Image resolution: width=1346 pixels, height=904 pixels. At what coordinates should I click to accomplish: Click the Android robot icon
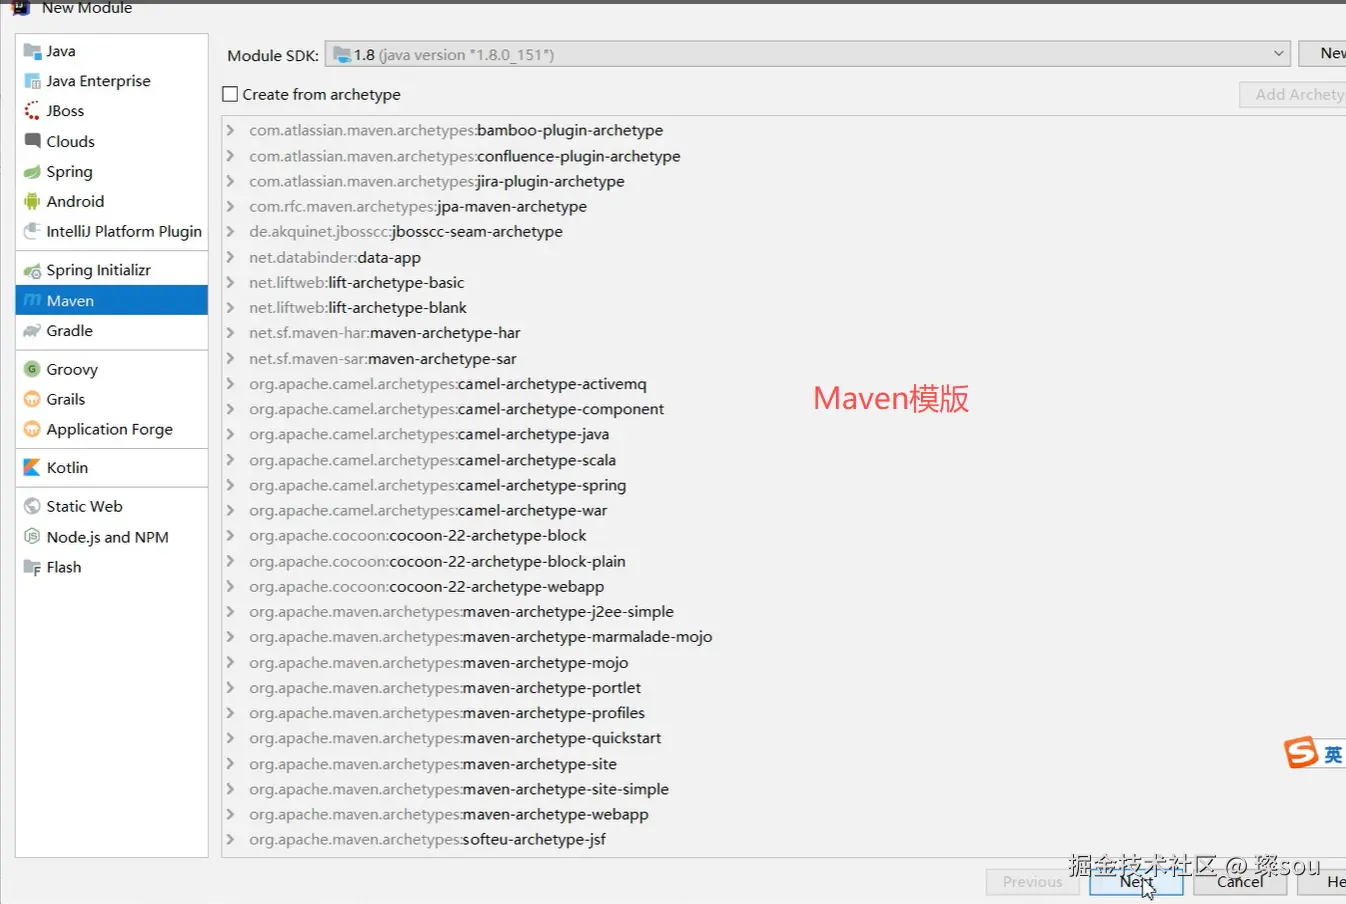pos(32,201)
